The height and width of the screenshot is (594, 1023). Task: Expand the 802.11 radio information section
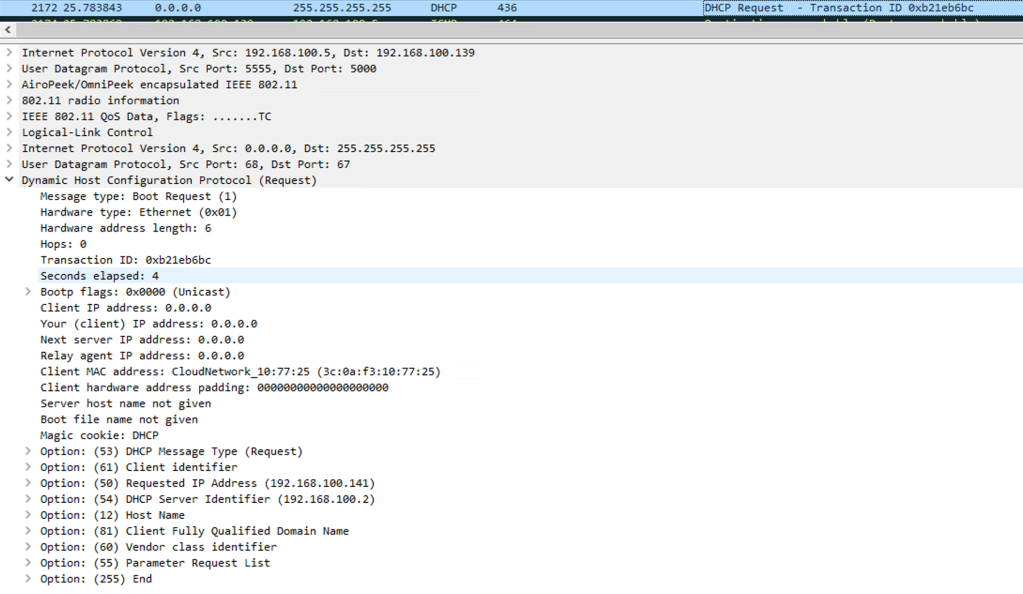(10, 101)
